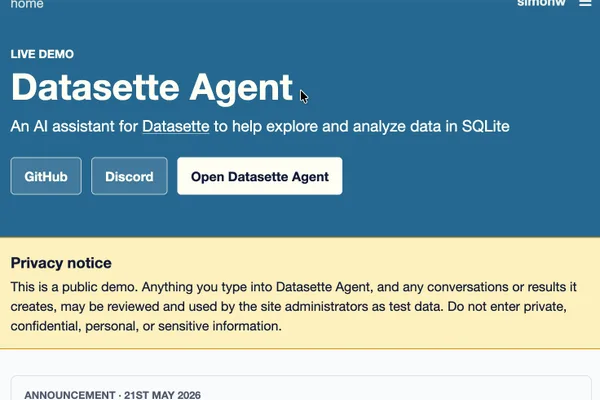600x400 pixels.
Task: Open the Discord button
Action: (x=129, y=176)
